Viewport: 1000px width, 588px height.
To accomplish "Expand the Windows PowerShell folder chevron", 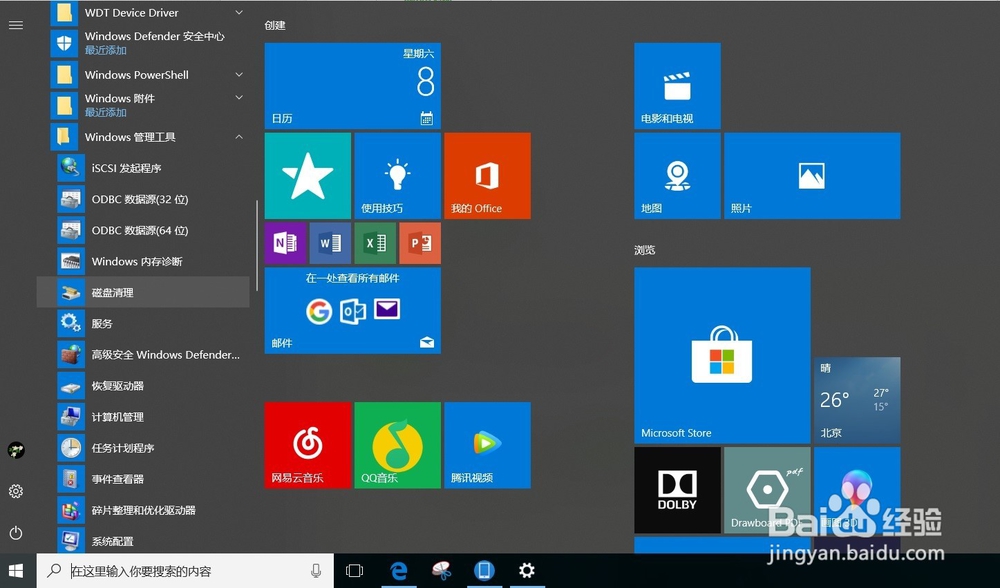I will pyautogui.click(x=239, y=75).
